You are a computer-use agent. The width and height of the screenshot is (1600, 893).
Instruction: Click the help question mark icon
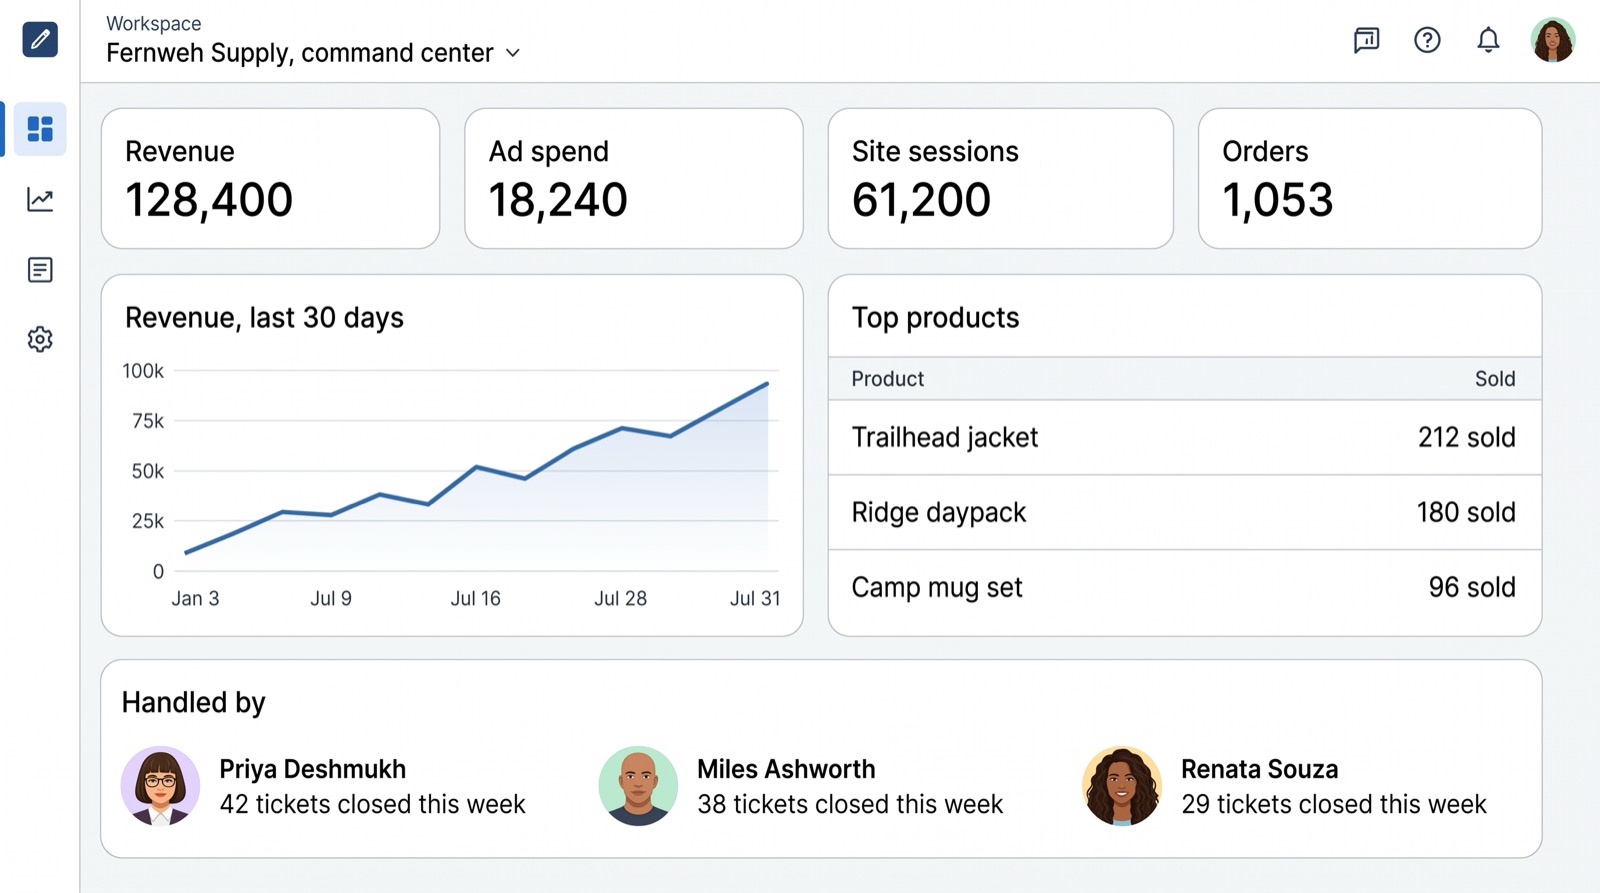(x=1427, y=40)
